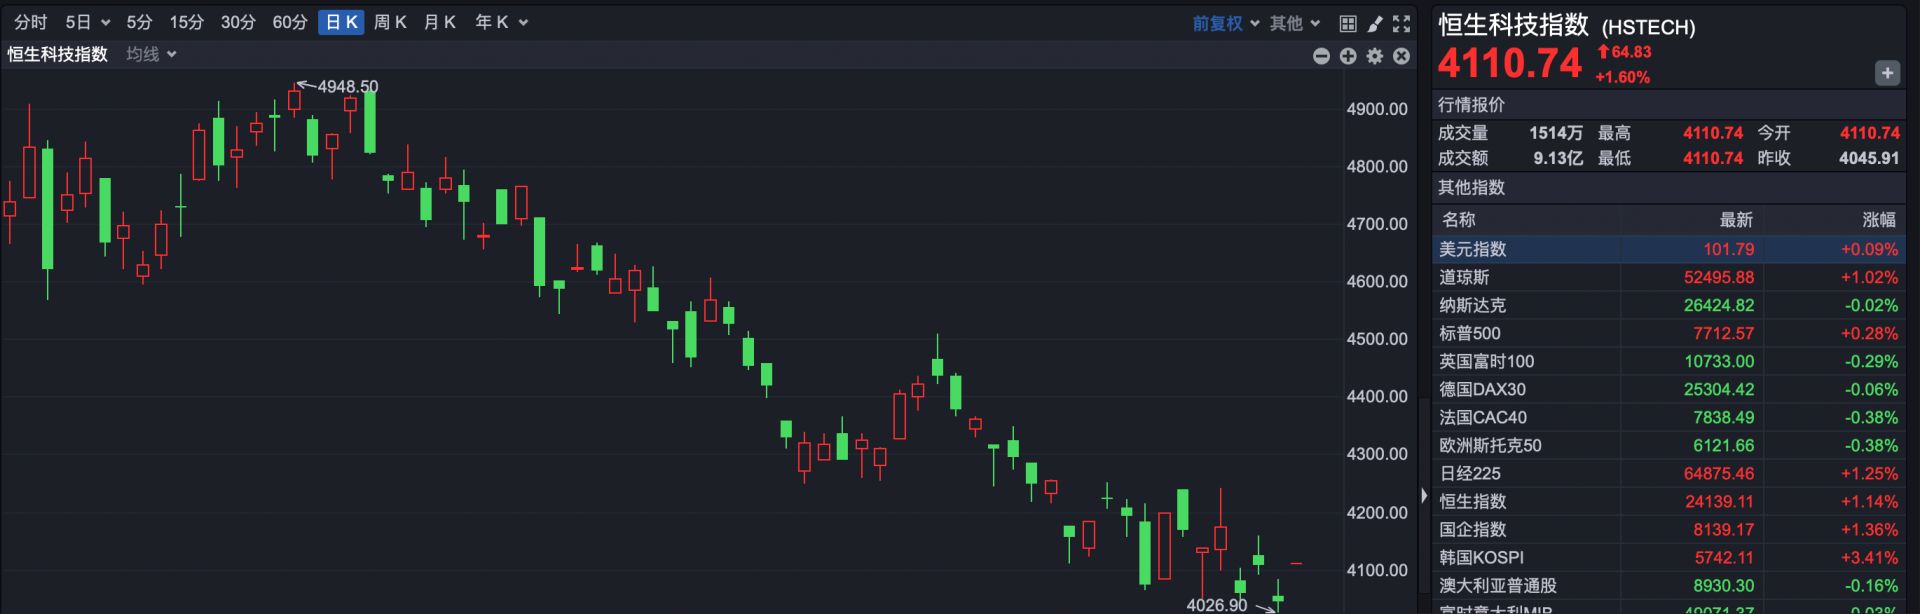Click the 行情报价 section header
The width and height of the screenshot is (1920, 614).
tap(1471, 105)
